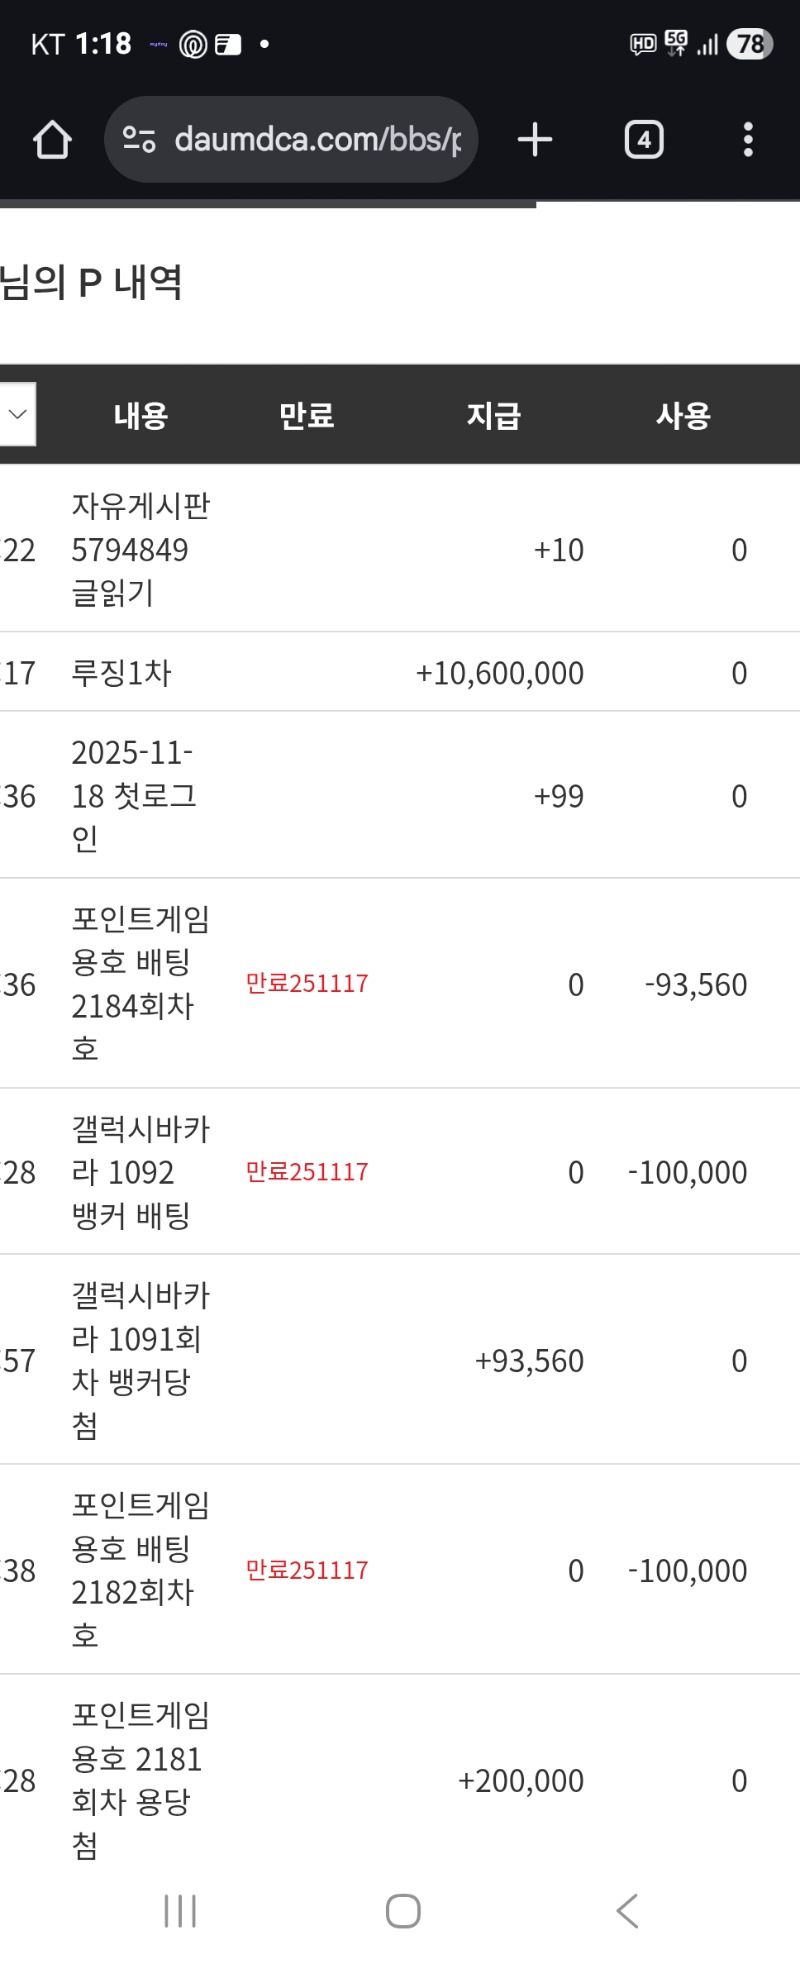This screenshot has height=1964, width=800.
Task: Tap the site security padlock icon
Action: (140, 140)
